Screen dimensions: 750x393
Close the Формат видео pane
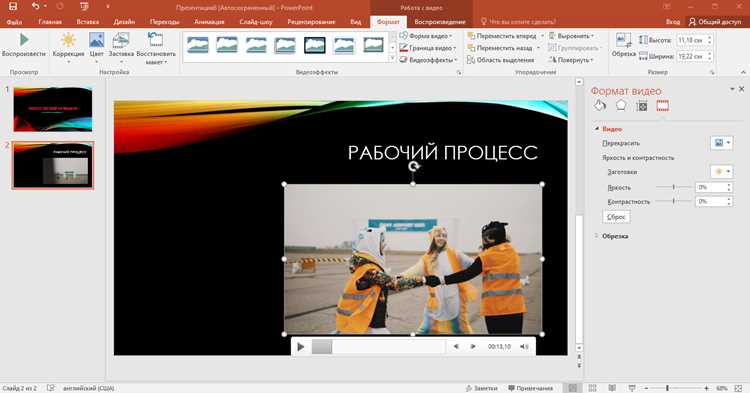[x=741, y=89]
